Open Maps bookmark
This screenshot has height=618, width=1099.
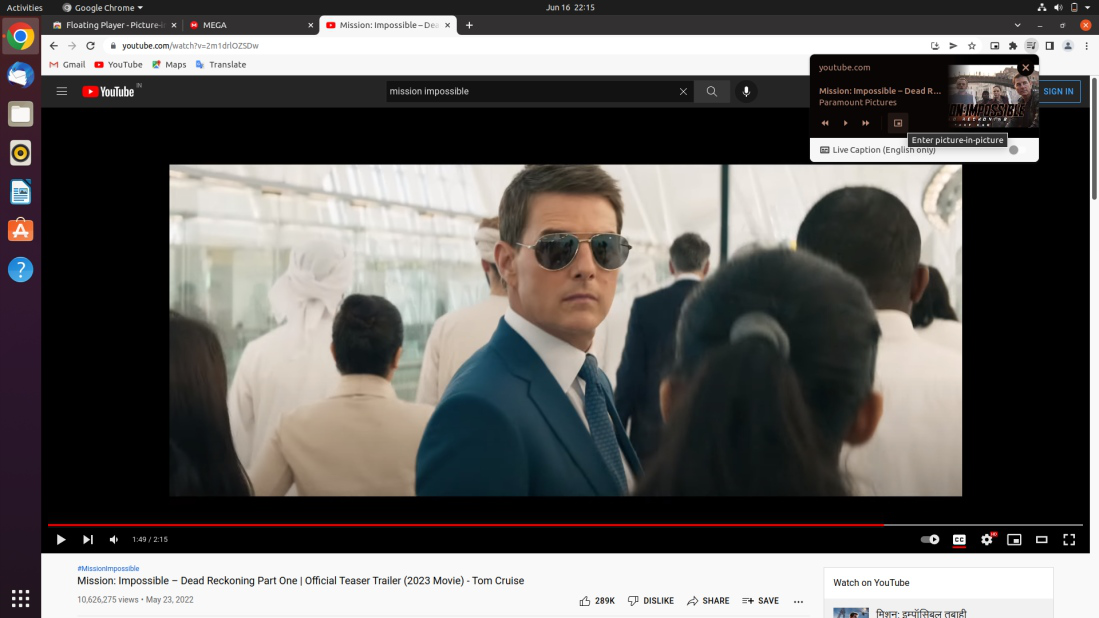[169, 64]
